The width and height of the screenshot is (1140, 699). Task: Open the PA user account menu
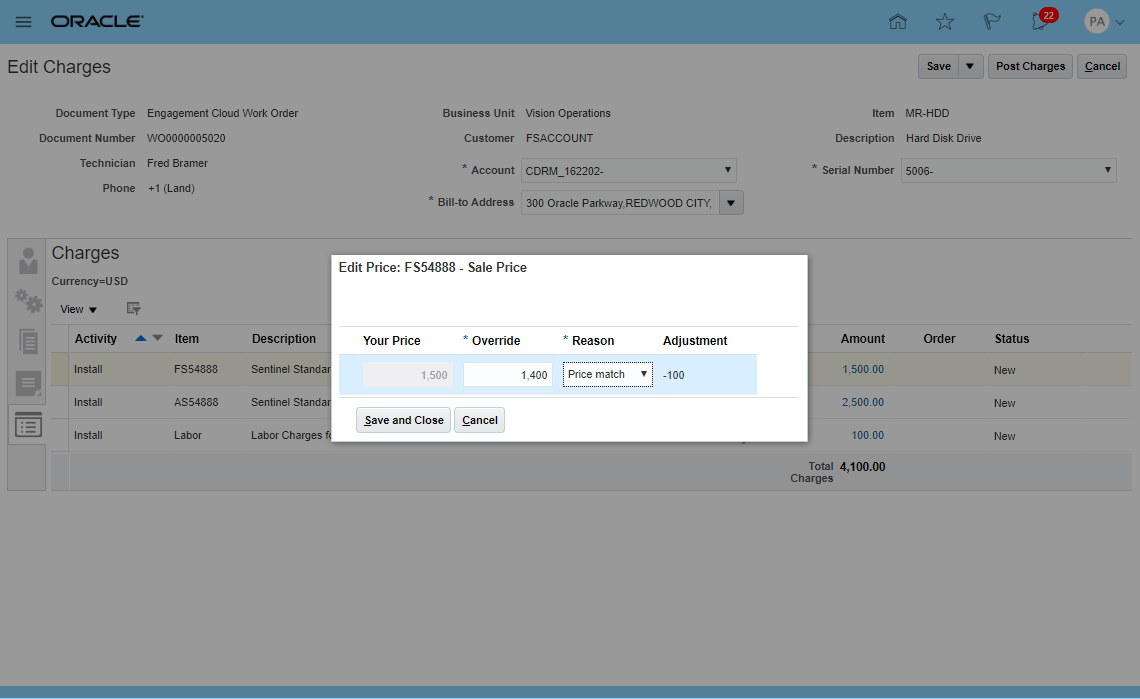click(x=1104, y=22)
